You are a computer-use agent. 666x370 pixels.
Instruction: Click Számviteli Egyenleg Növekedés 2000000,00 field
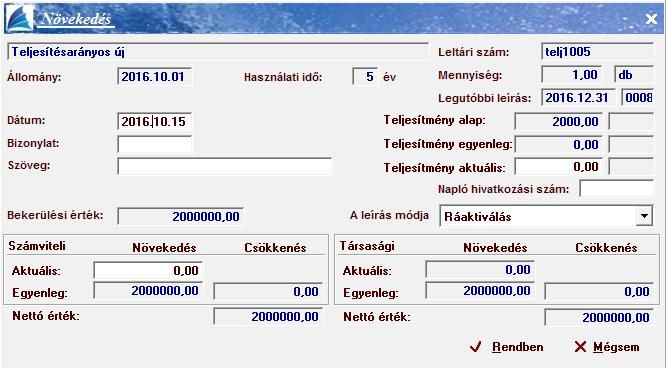tap(148, 291)
